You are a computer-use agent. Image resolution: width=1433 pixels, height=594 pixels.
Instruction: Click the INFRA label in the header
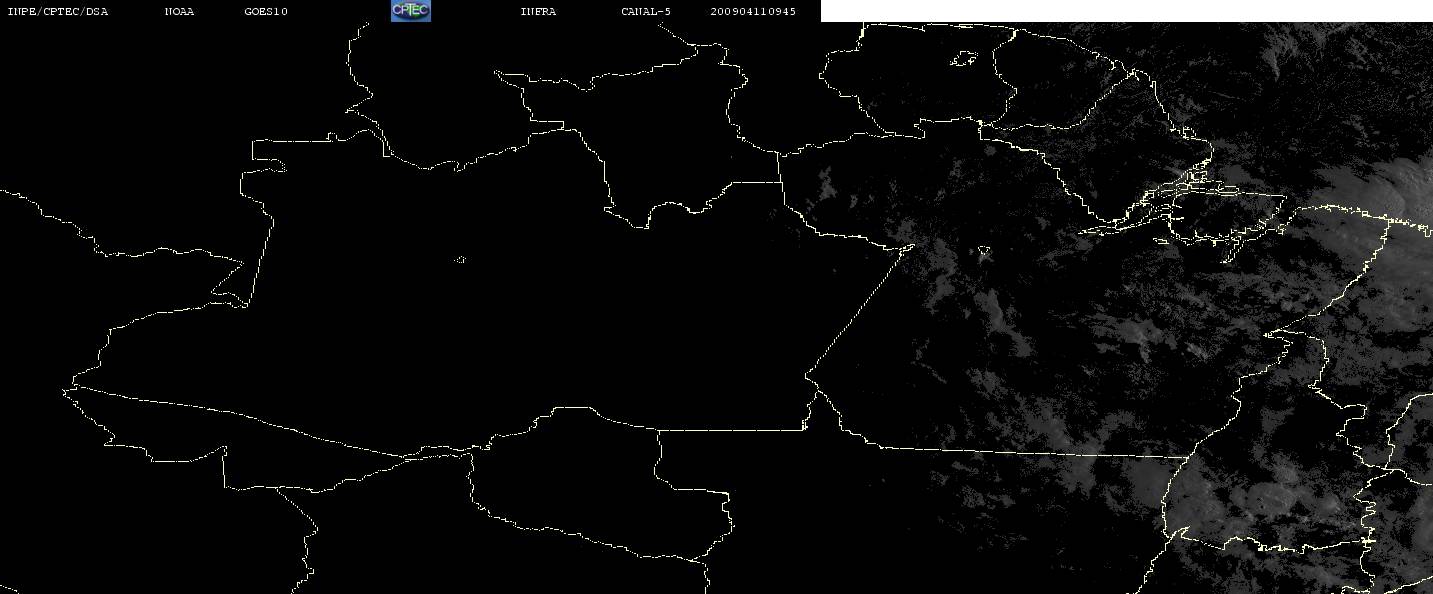point(538,12)
